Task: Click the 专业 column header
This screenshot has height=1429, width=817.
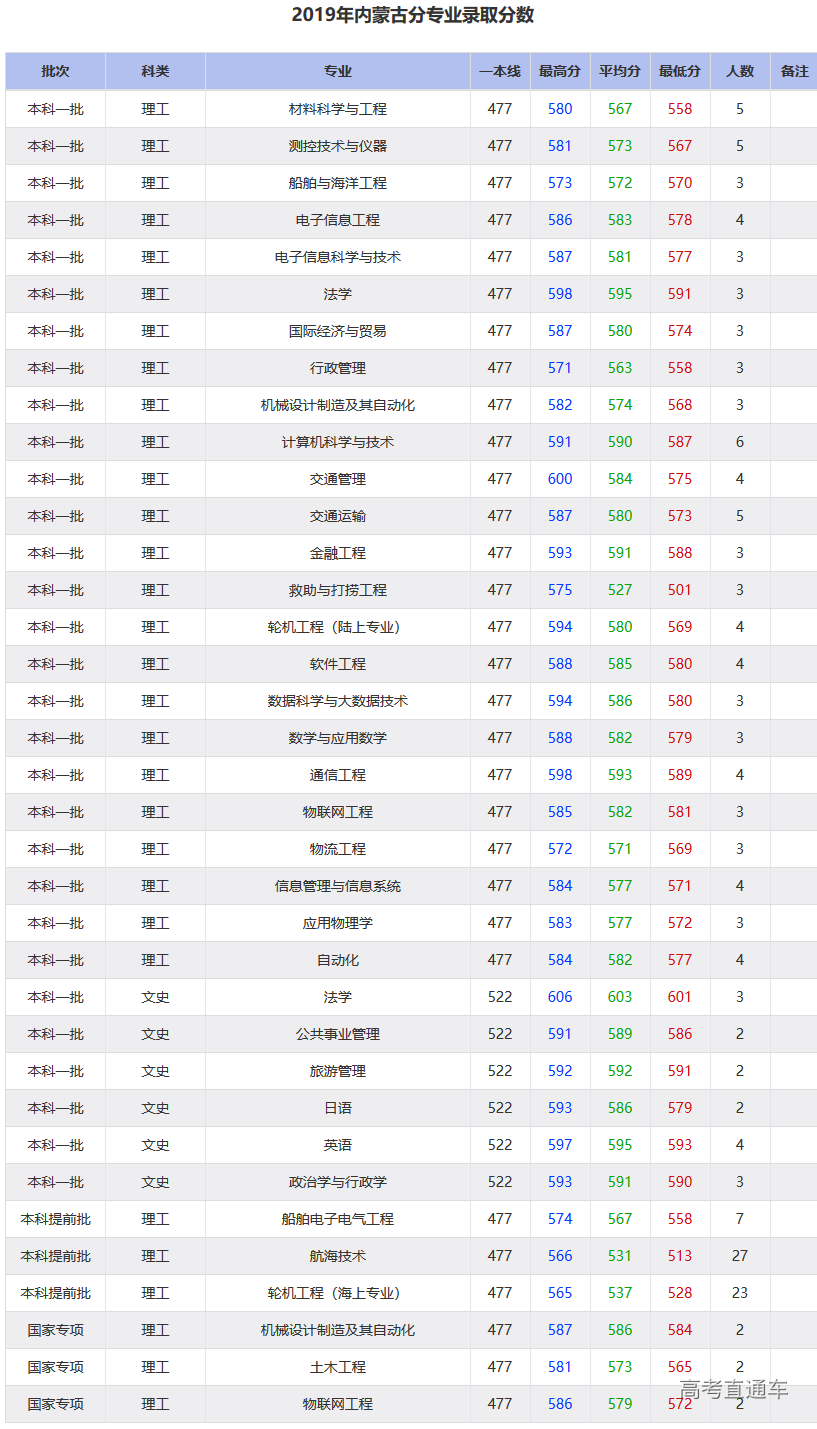Action: (337, 72)
